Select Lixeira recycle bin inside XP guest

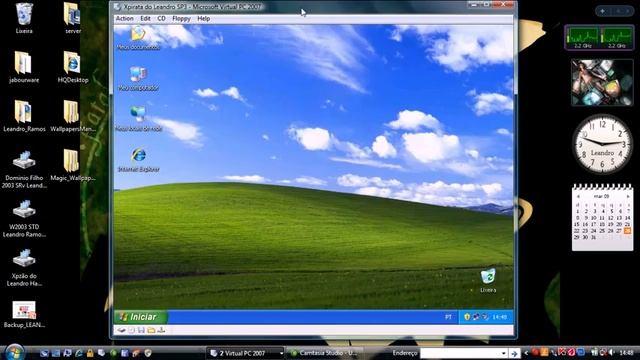(x=488, y=281)
